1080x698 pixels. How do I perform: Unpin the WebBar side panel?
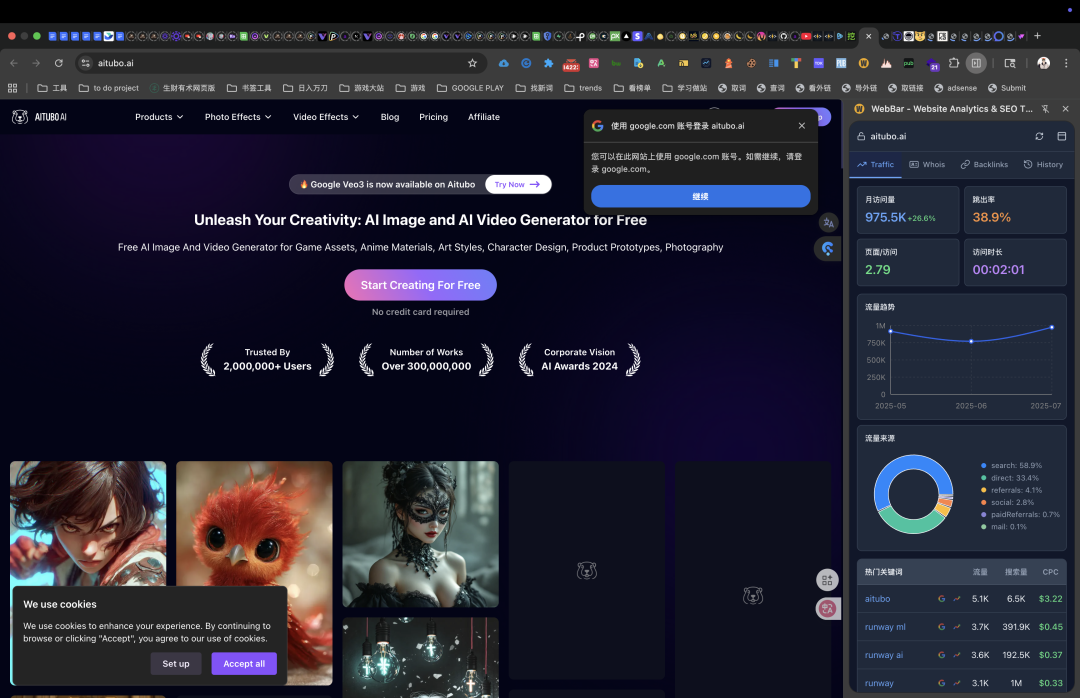point(1046,109)
